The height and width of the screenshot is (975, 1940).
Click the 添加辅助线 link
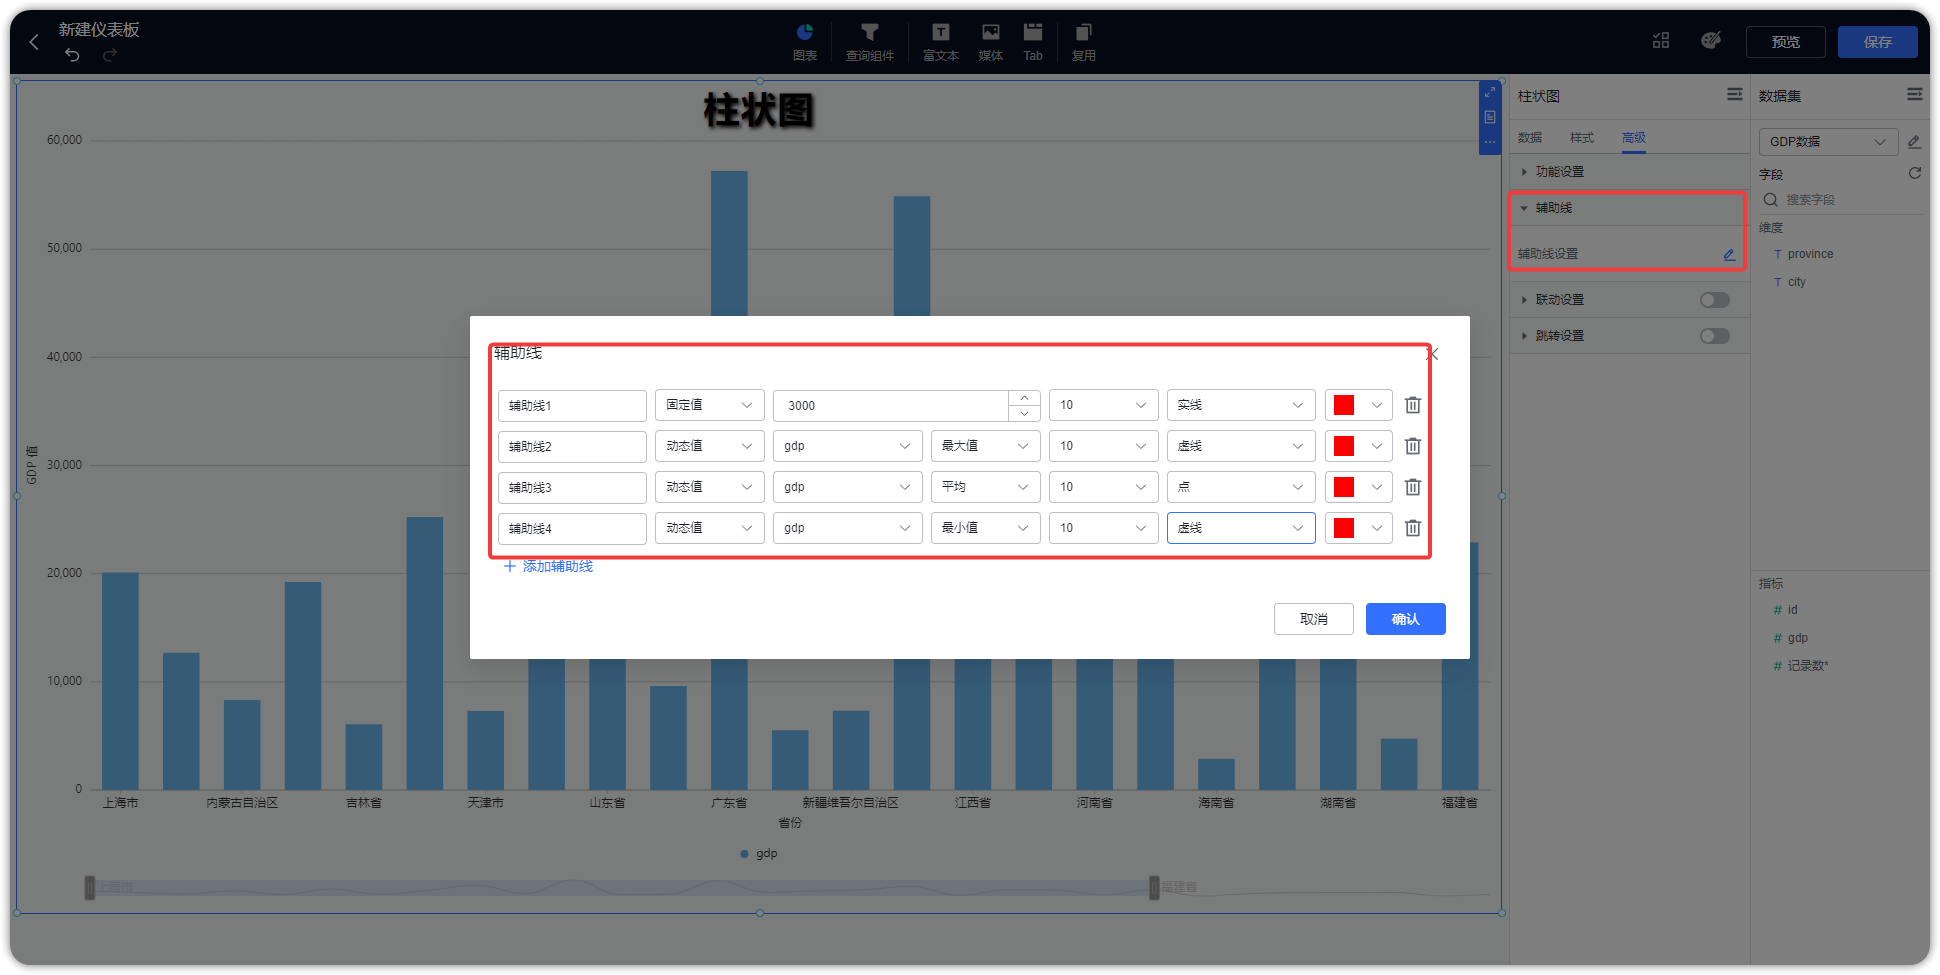[x=548, y=566]
